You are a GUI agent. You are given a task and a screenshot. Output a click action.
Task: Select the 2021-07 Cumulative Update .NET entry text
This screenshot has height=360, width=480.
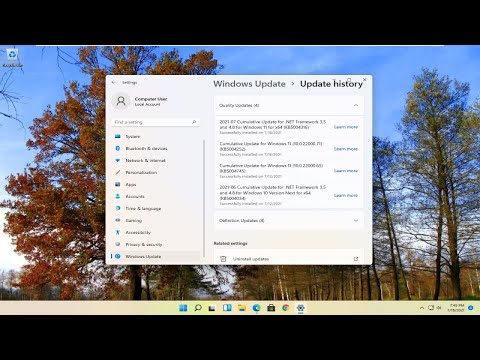coord(273,124)
